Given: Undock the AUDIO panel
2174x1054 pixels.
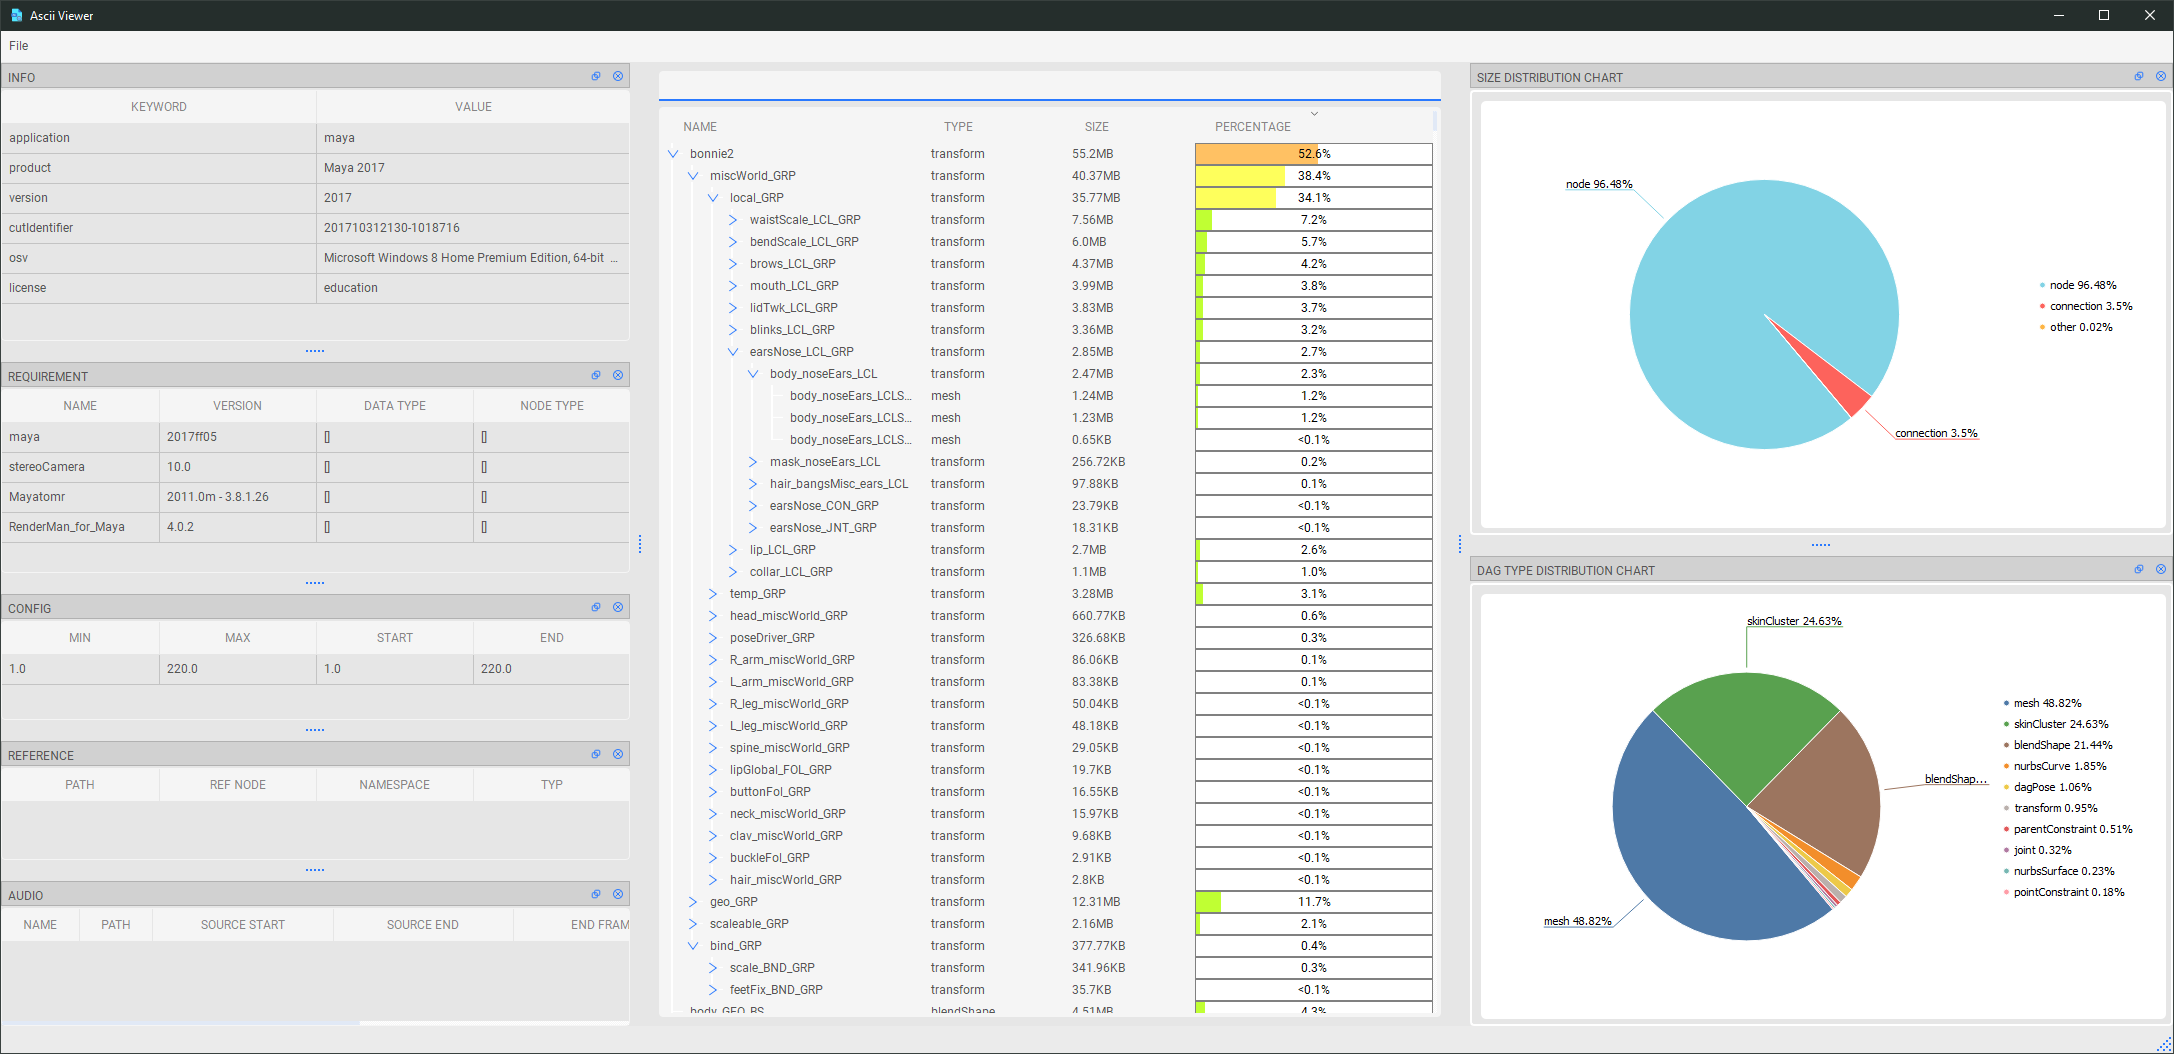Looking at the screenshot, I should [x=596, y=894].
